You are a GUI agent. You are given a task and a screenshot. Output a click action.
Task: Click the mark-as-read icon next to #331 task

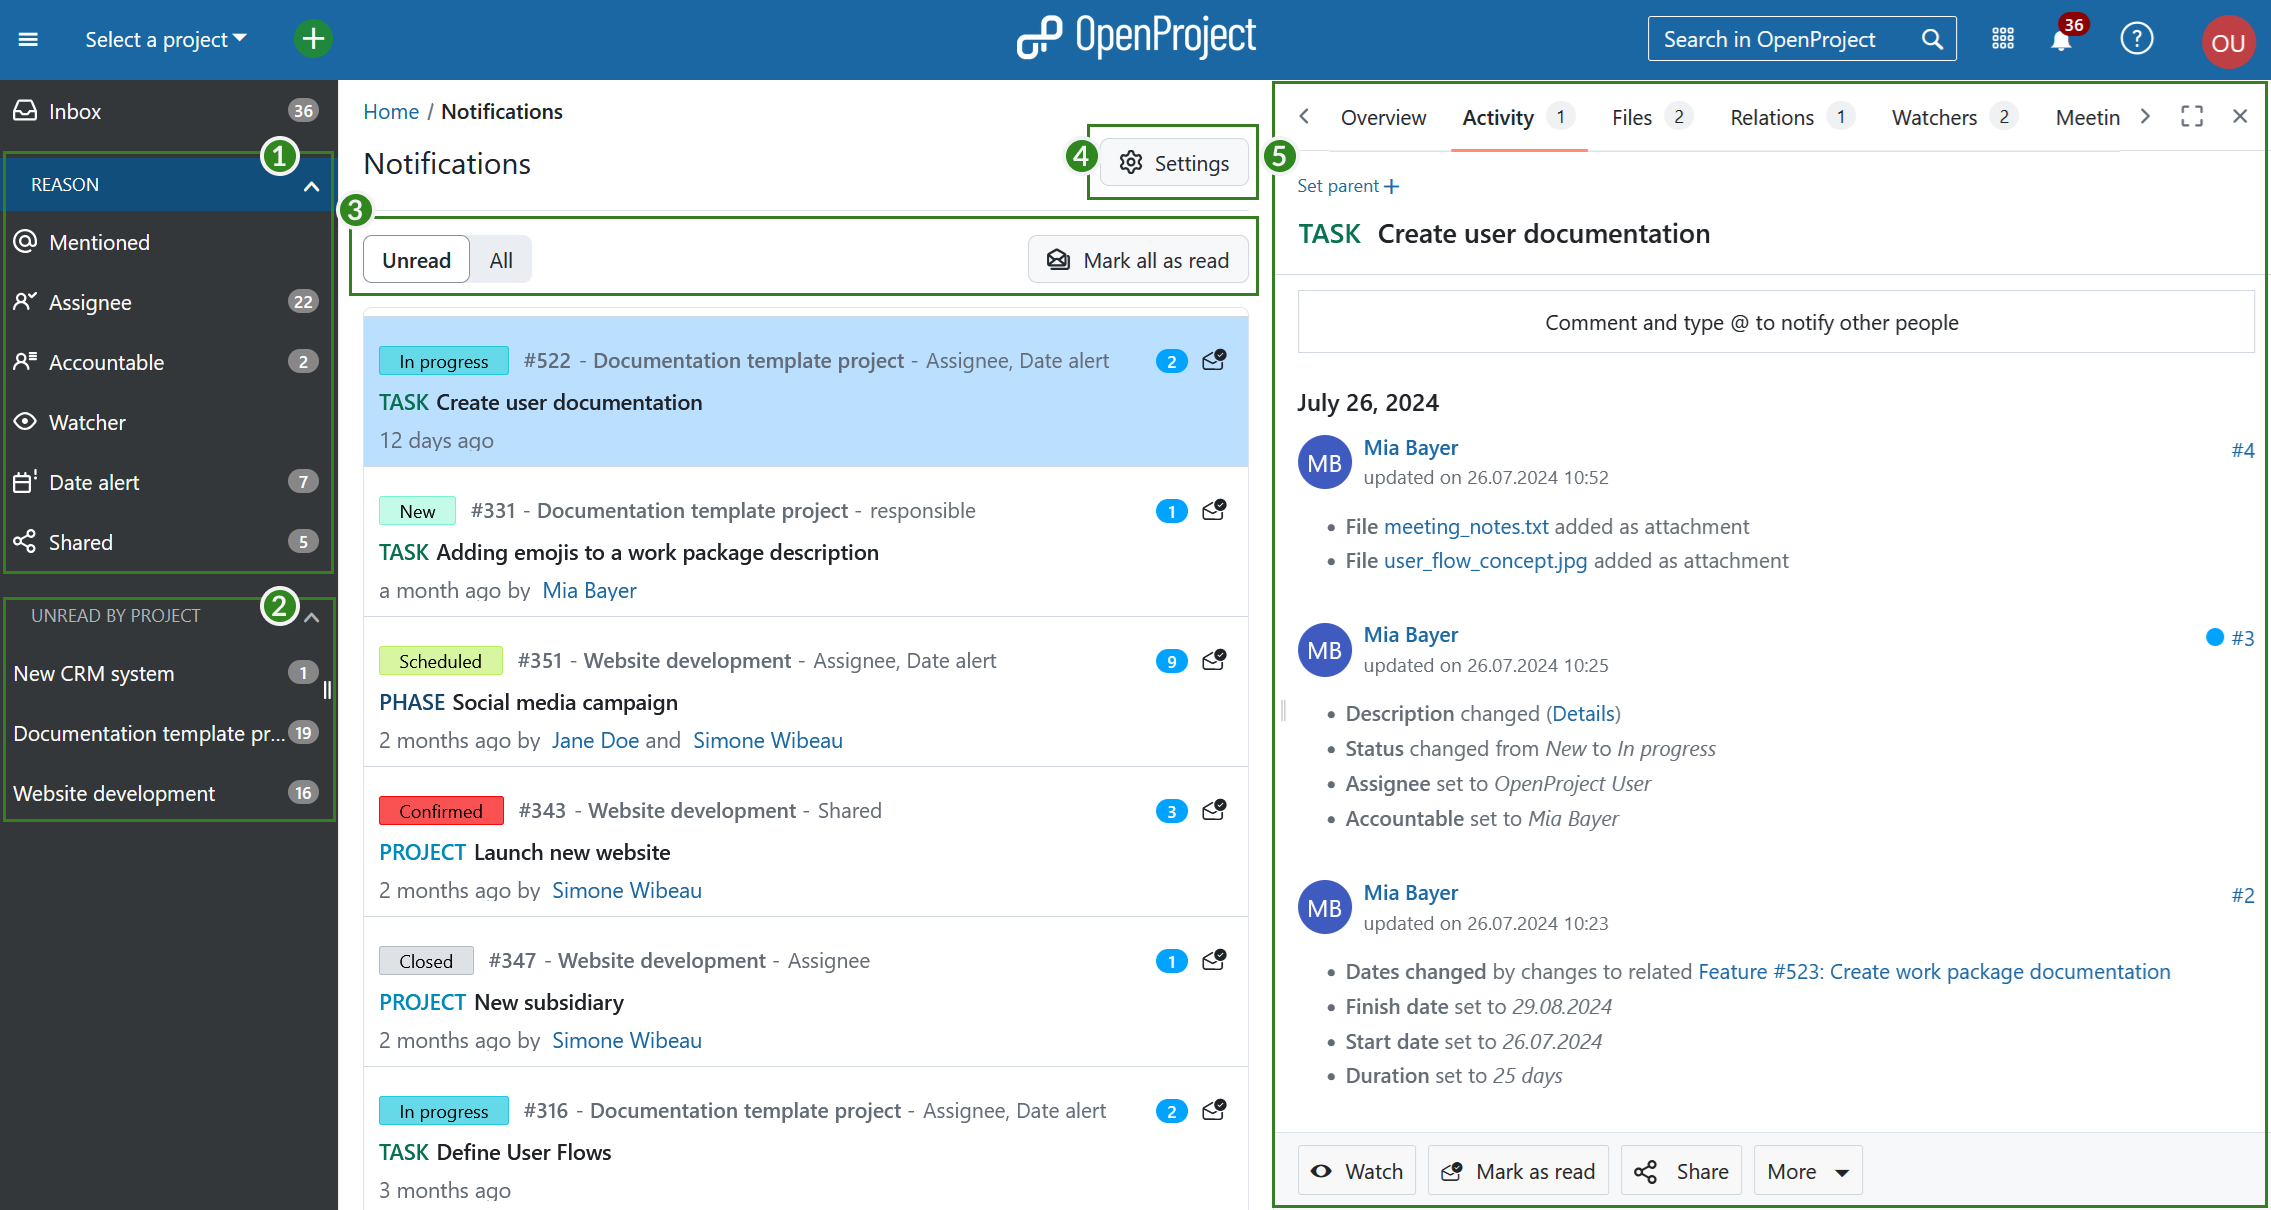1214,510
